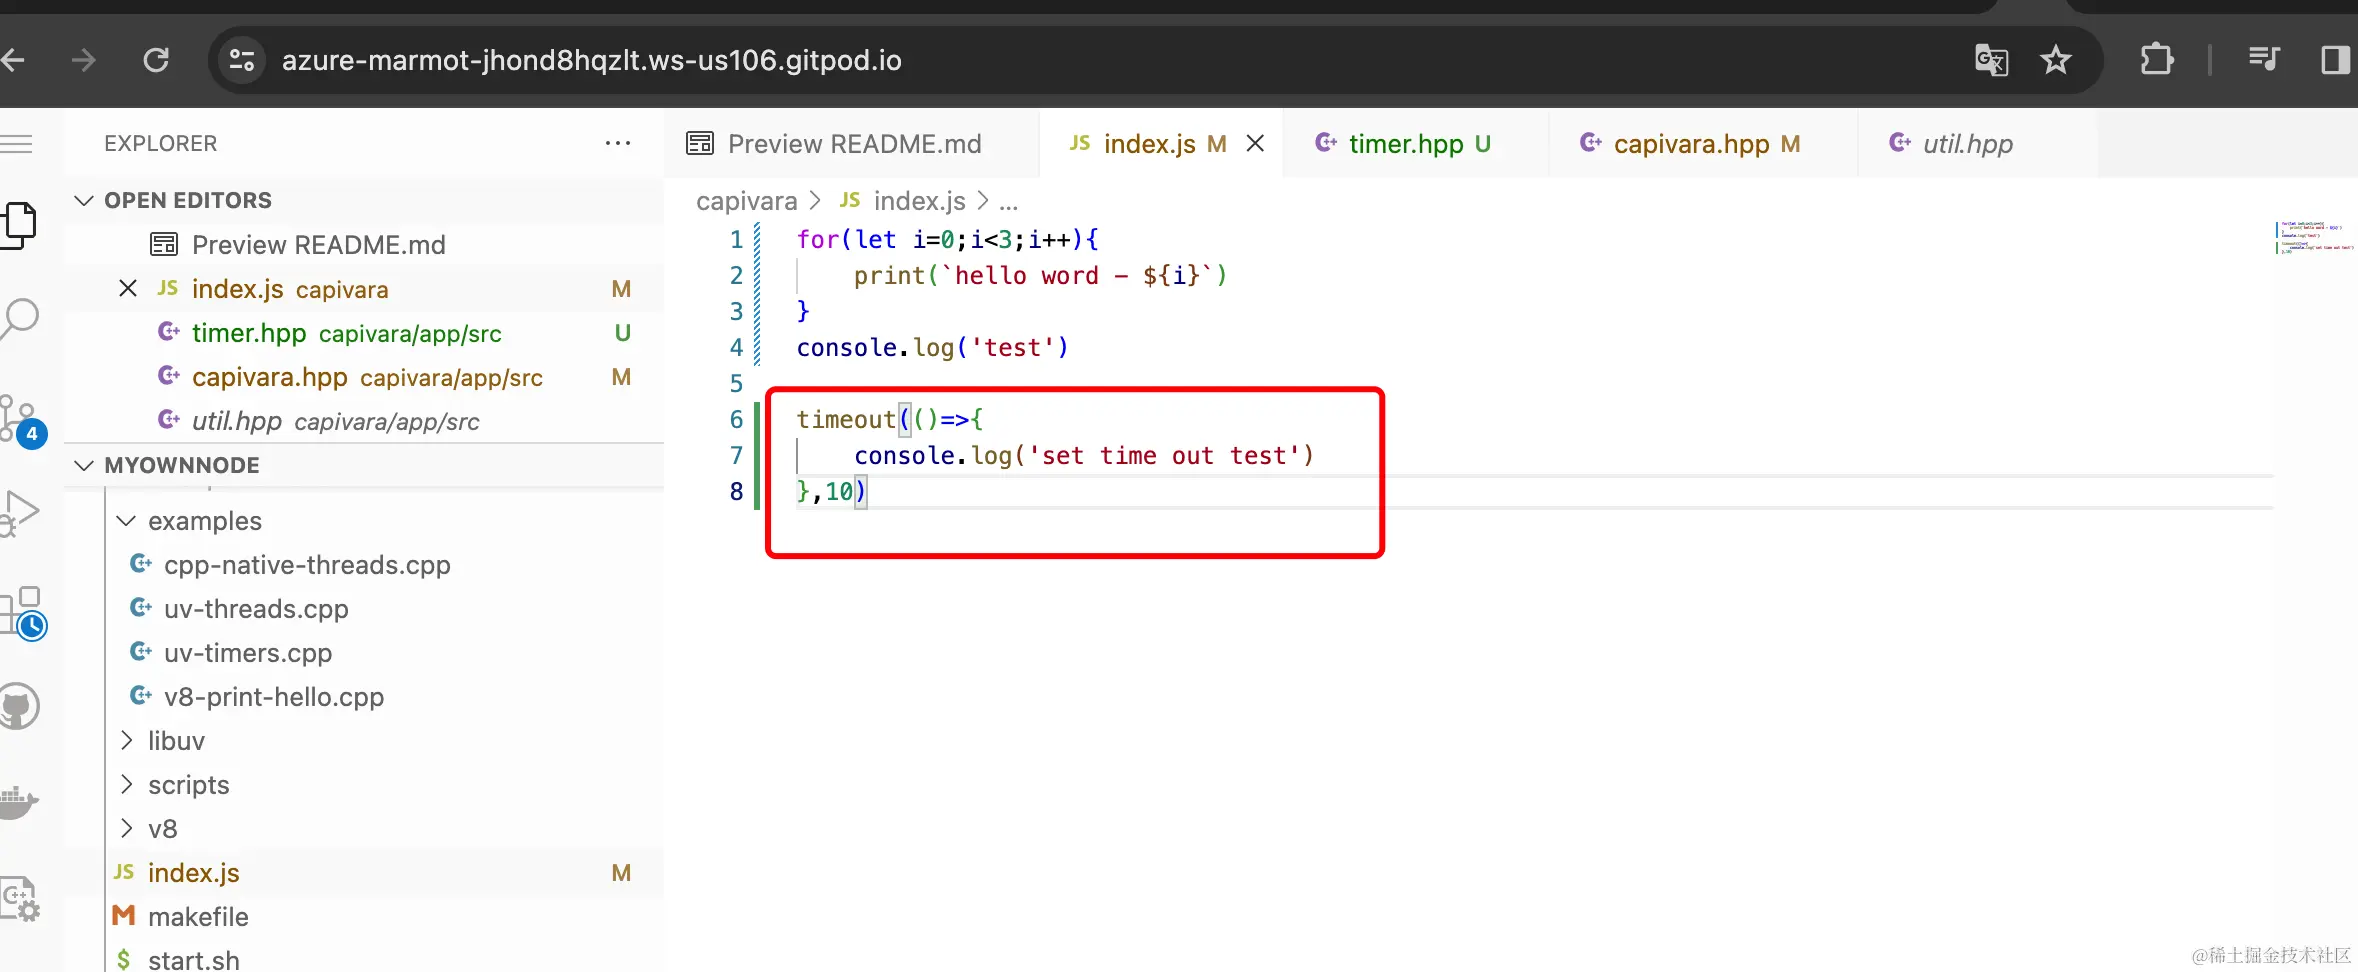Open the browser extensions puzzle icon
Screen dimensions: 2358x972
[2157, 60]
